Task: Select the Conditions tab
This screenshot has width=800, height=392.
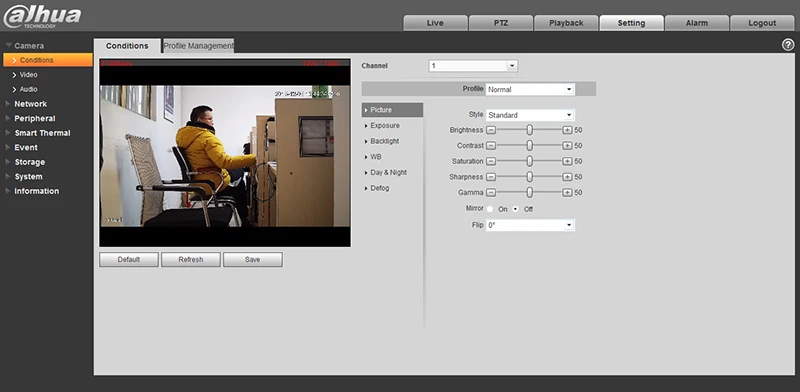Action: click(x=127, y=46)
